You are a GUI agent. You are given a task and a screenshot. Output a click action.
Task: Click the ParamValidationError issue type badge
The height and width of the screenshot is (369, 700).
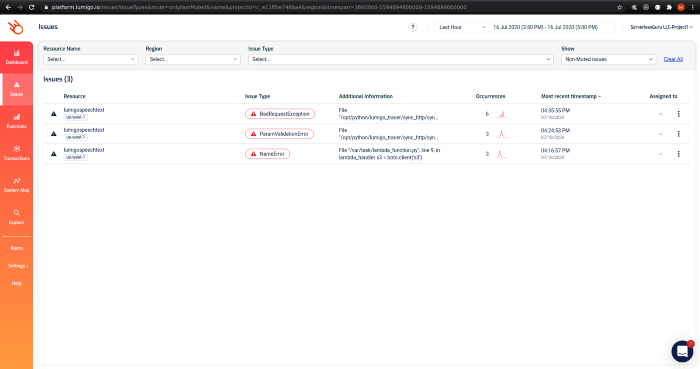[279, 134]
